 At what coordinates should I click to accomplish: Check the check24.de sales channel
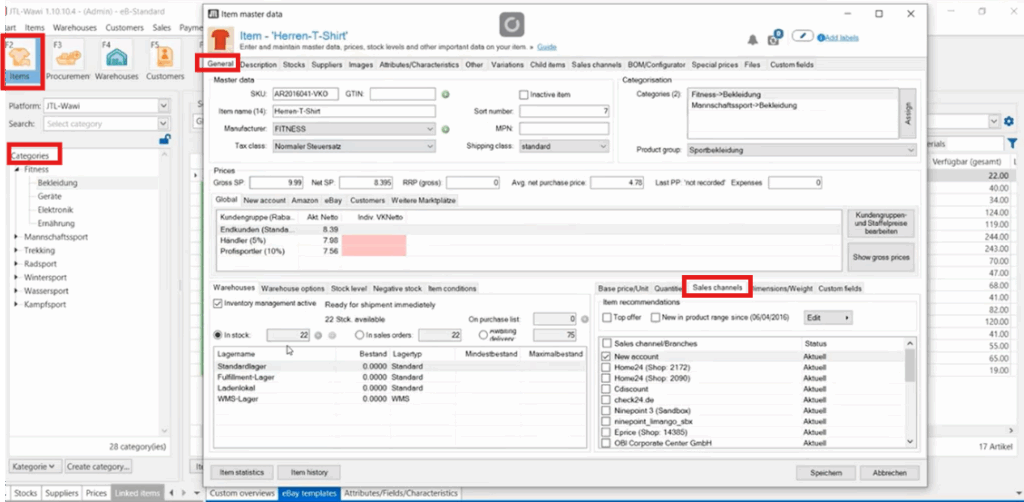(606, 400)
